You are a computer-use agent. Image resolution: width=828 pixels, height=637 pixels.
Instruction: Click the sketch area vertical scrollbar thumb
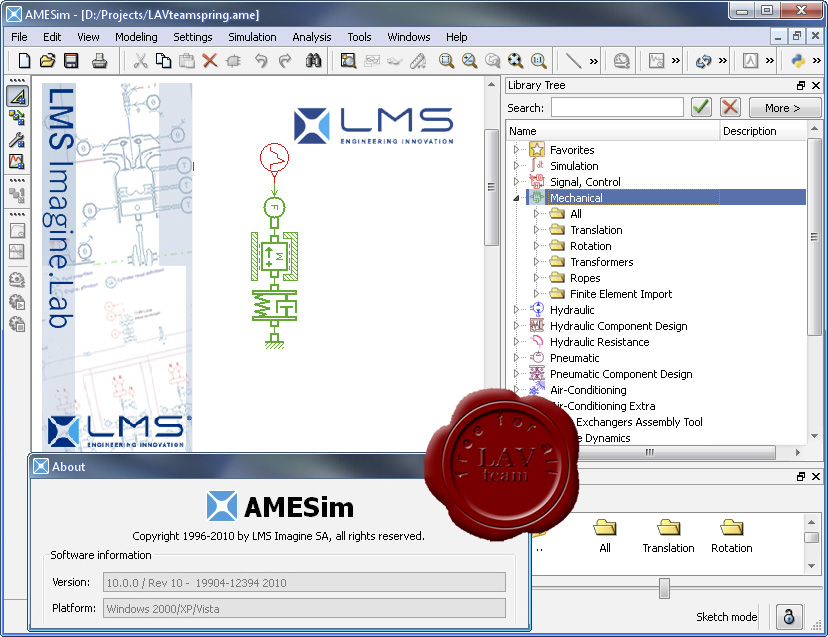pyautogui.click(x=491, y=187)
